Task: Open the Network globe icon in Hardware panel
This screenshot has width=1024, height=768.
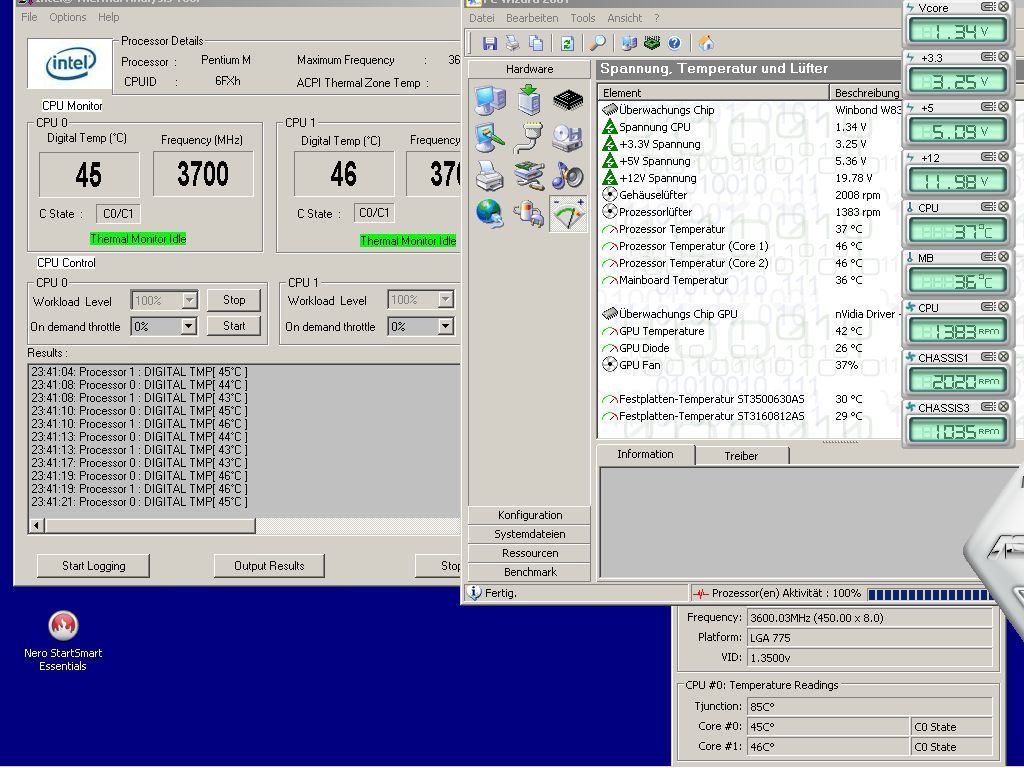Action: point(490,213)
